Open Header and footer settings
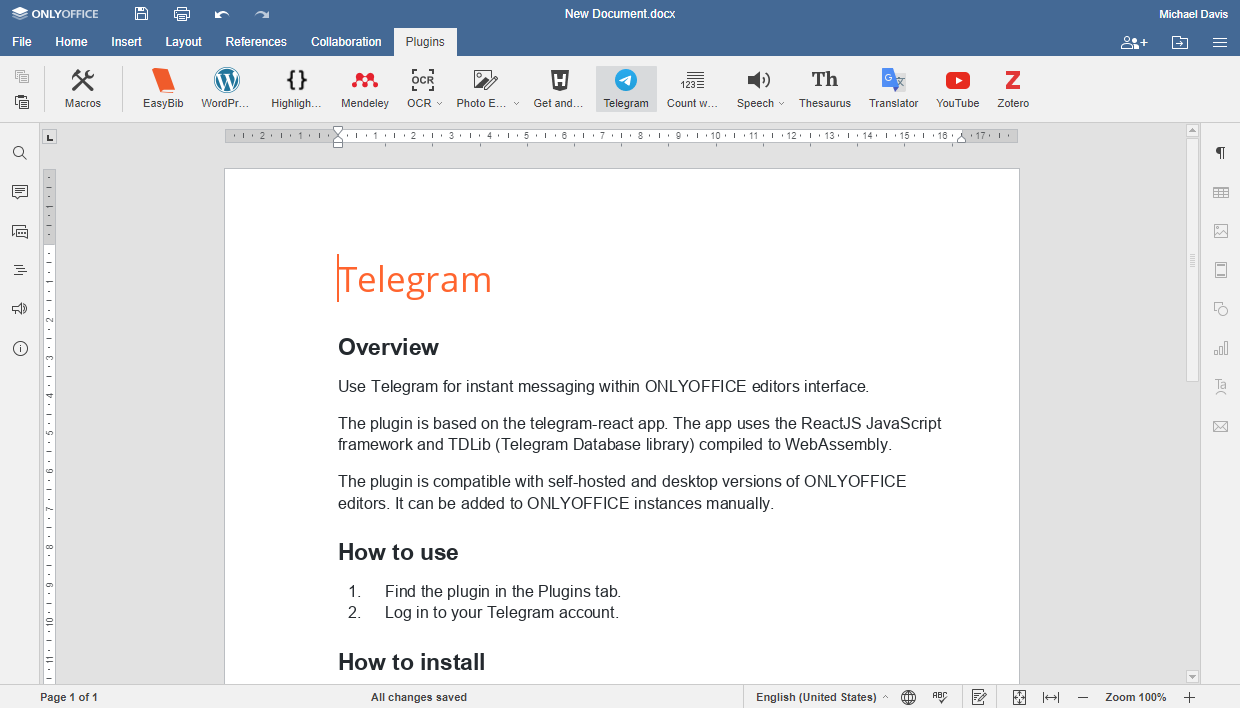Image resolution: width=1240 pixels, height=708 pixels. (x=1220, y=270)
